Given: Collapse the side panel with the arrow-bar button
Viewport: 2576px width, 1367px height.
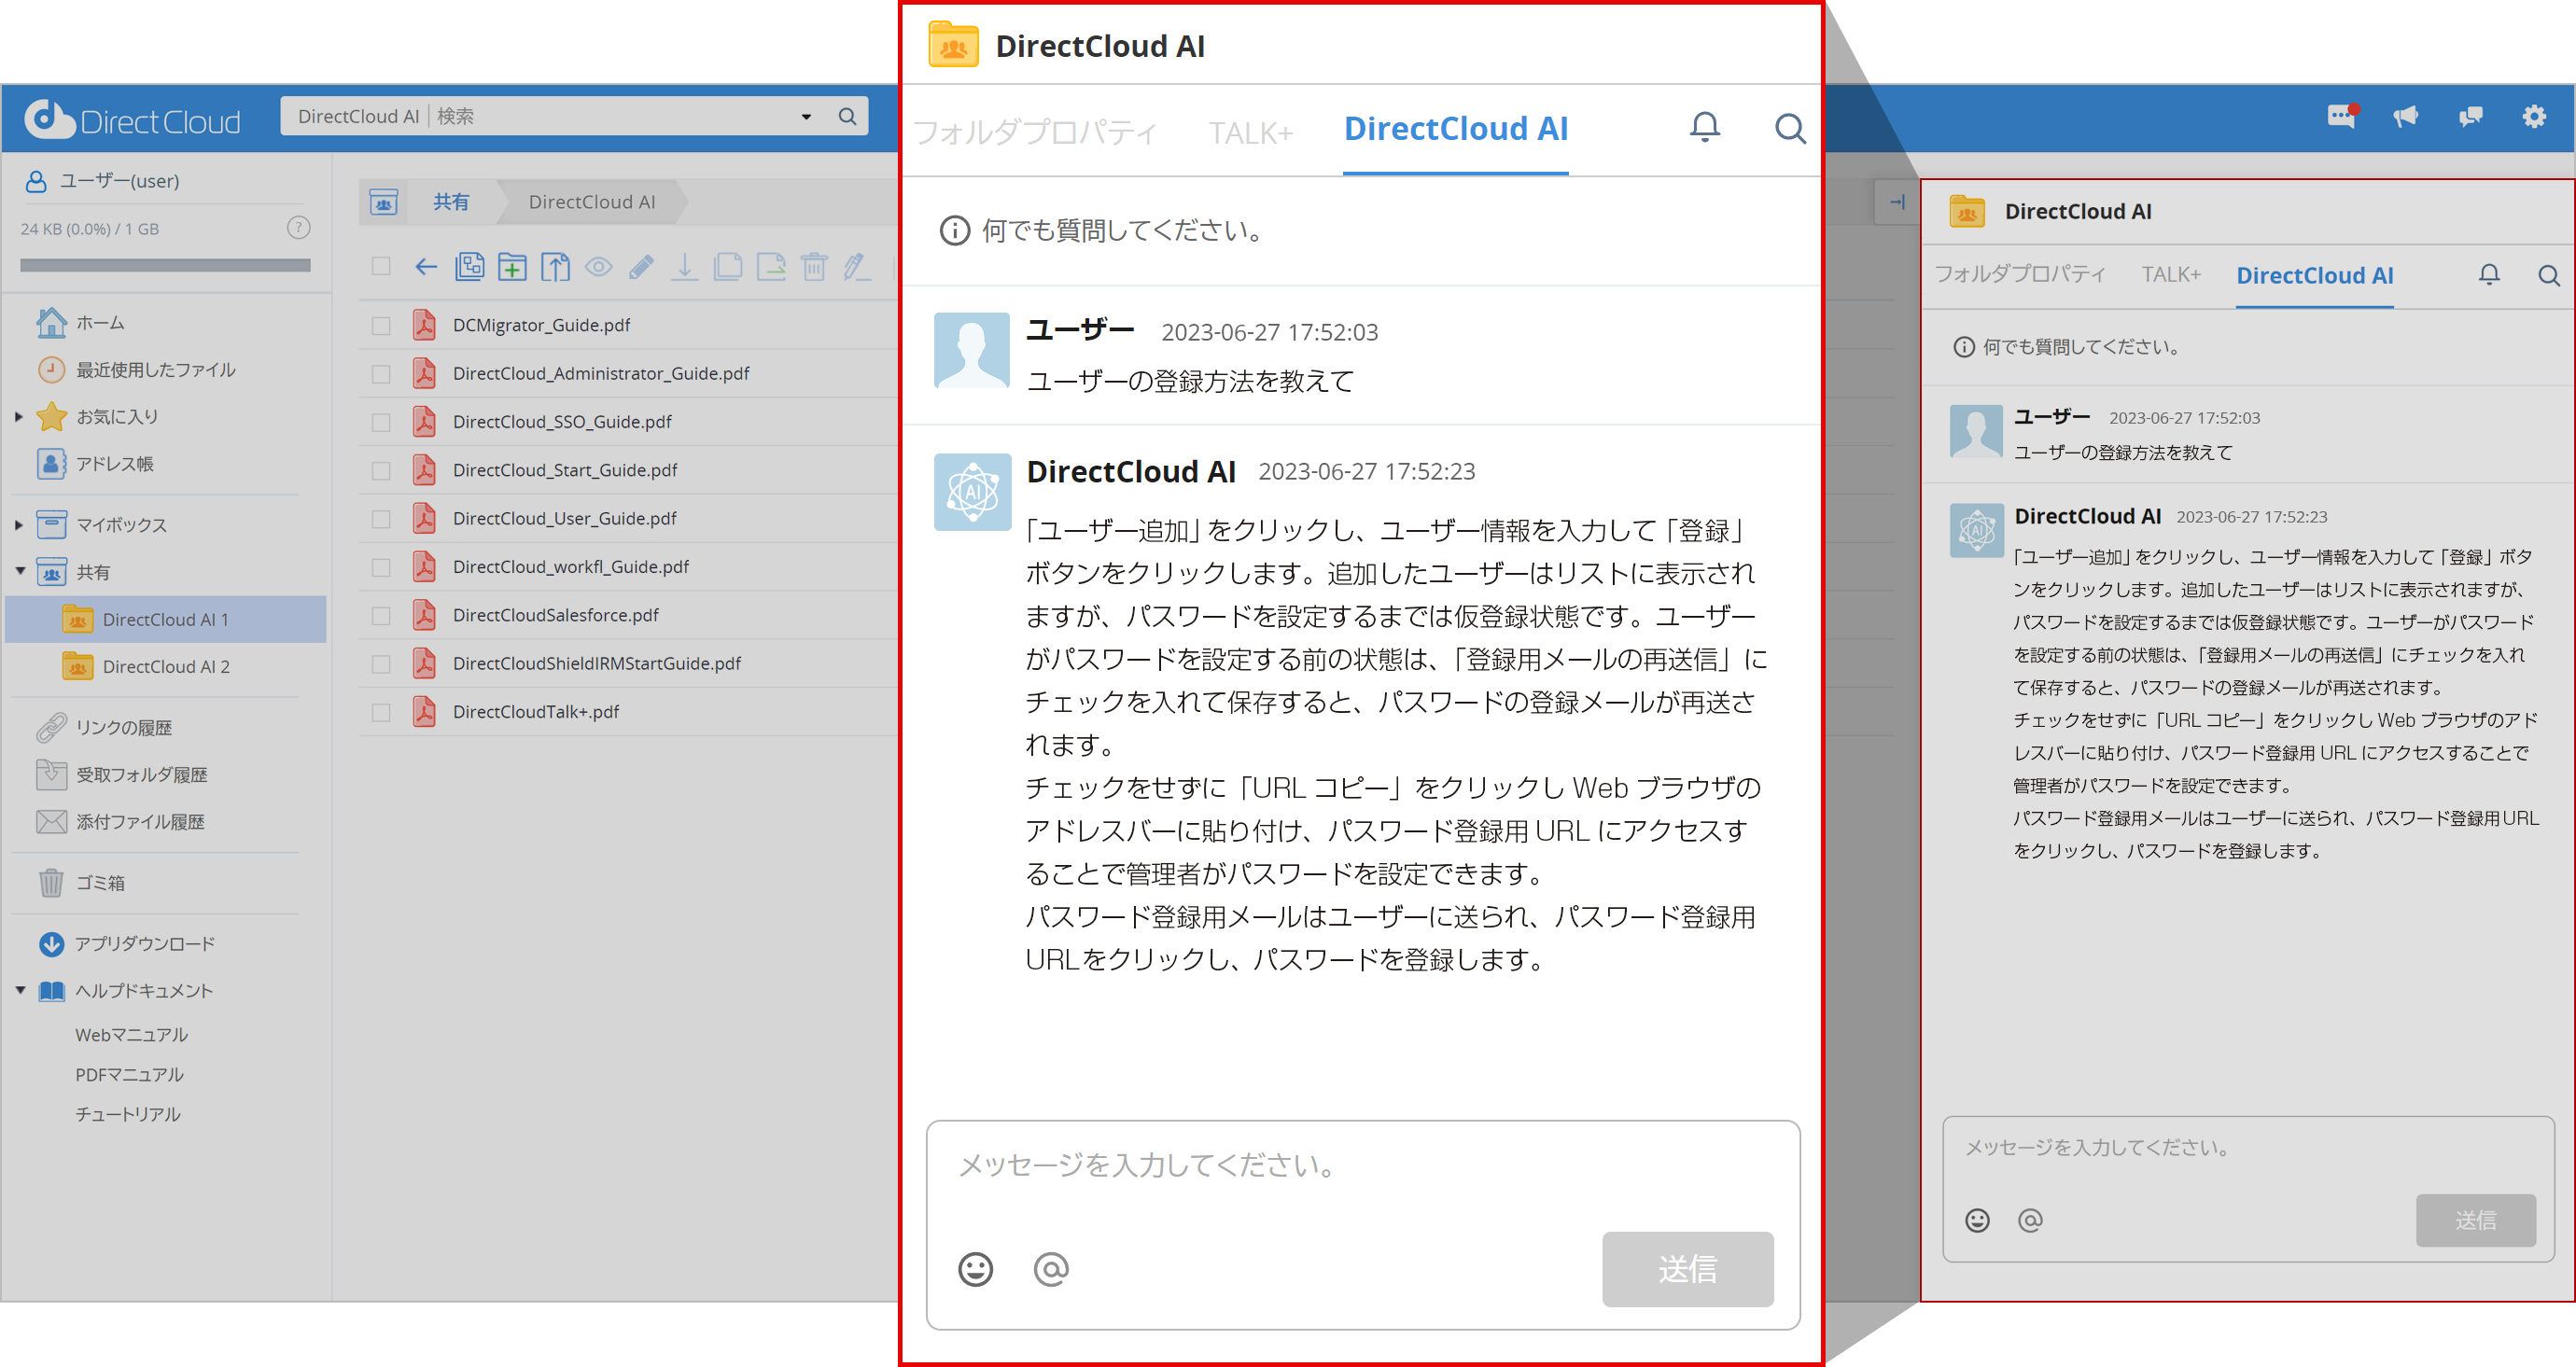Looking at the screenshot, I should (x=1897, y=202).
